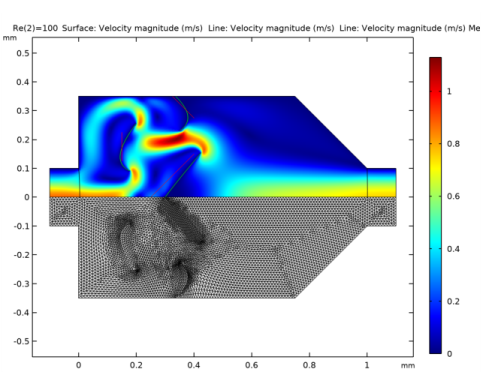This screenshot has width=483, height=375.
Task: Click the triangular mesh in the lower half
Action: (223, 247)
